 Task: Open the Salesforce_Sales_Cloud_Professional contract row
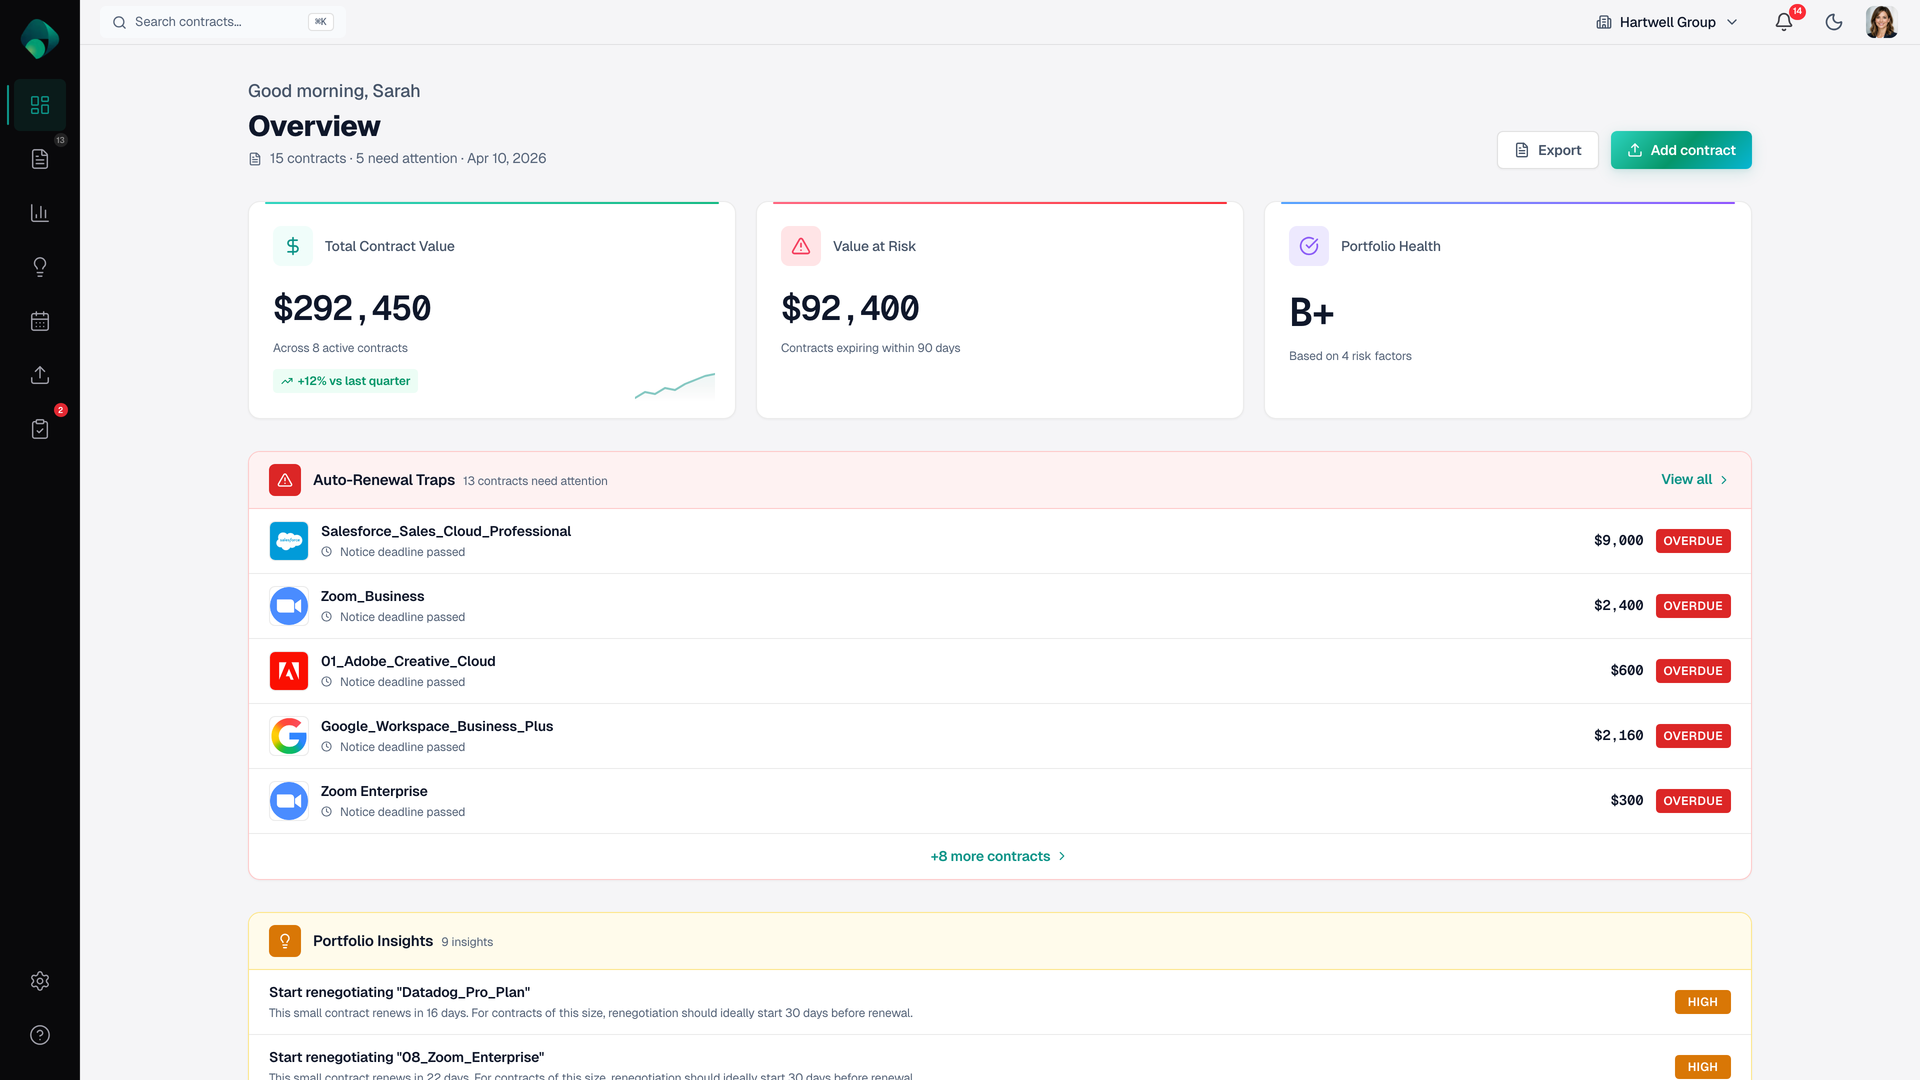pyautogui.click(x=446, y=532)
